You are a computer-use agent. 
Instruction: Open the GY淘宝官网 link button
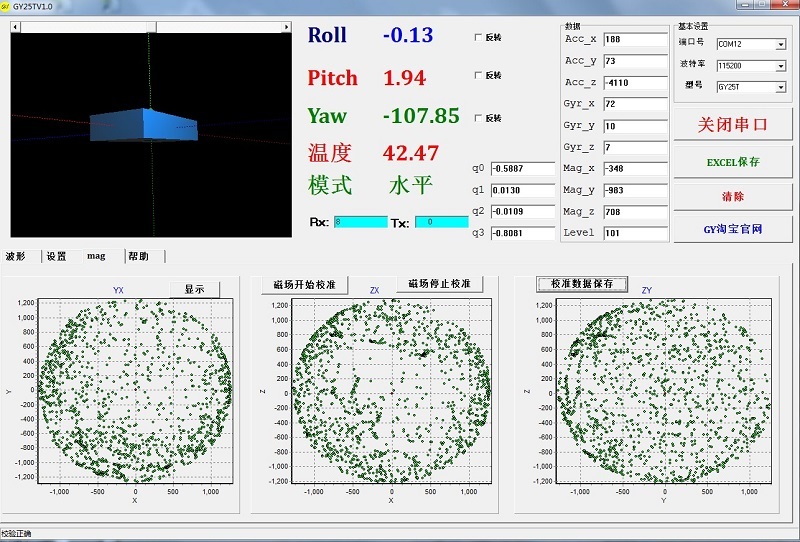pos(733,229)
